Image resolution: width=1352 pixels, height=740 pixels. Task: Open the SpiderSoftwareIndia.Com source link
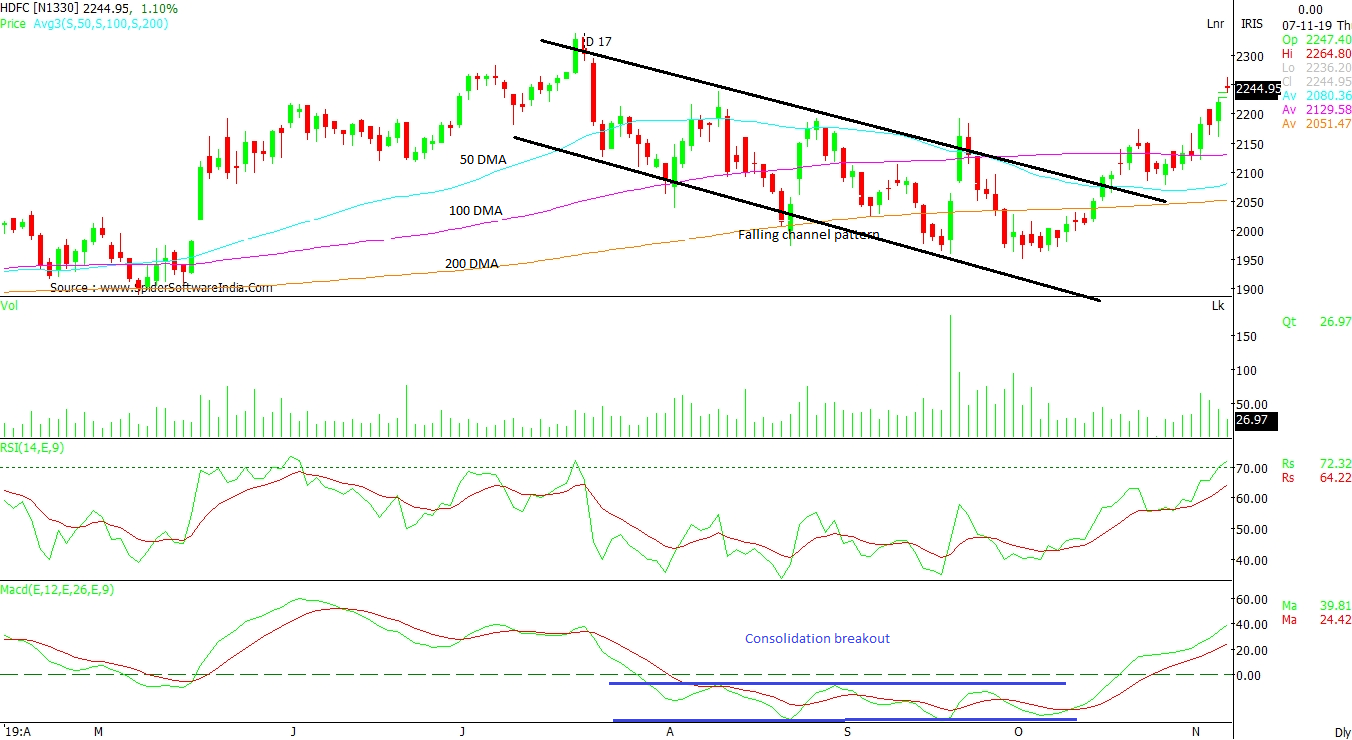(161, 287)
